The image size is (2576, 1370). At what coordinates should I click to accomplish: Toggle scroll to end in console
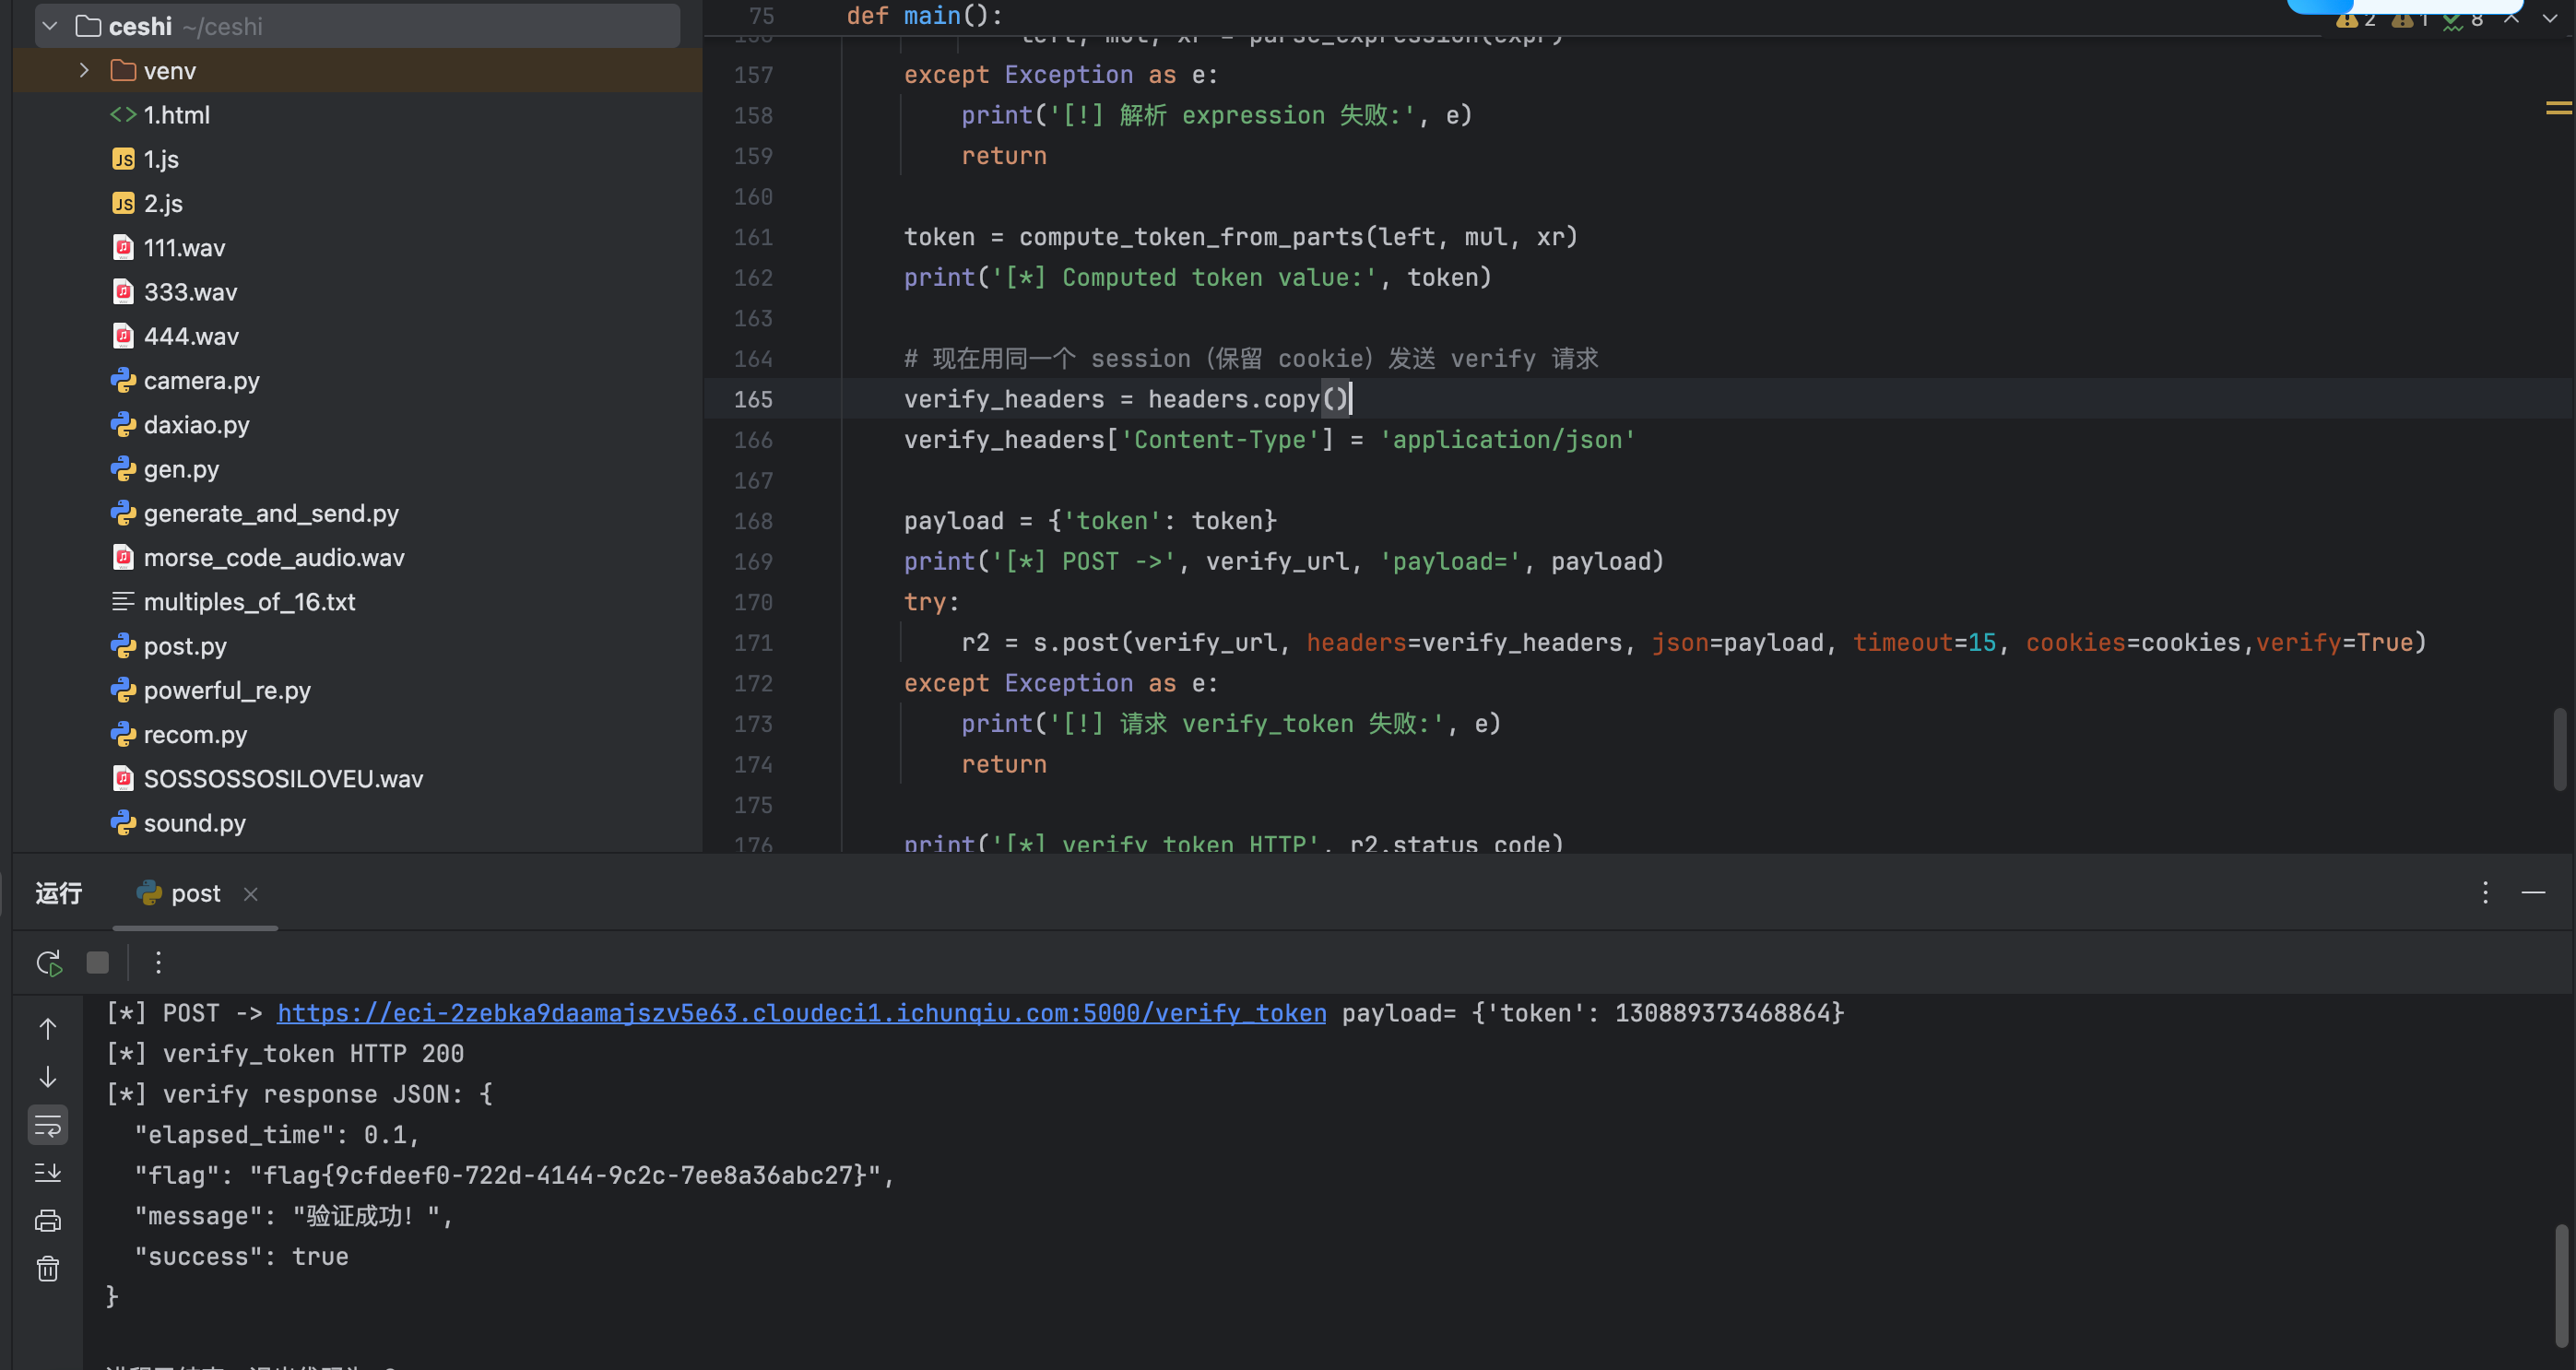click(48, 1173)
